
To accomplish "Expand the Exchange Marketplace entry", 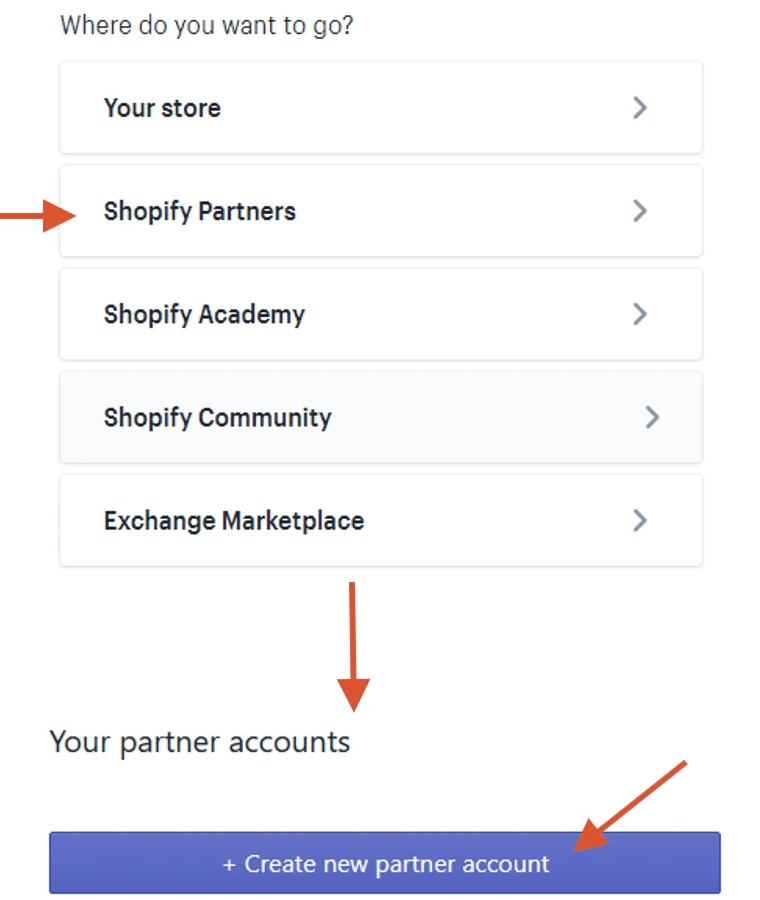I will click(380, 520).
